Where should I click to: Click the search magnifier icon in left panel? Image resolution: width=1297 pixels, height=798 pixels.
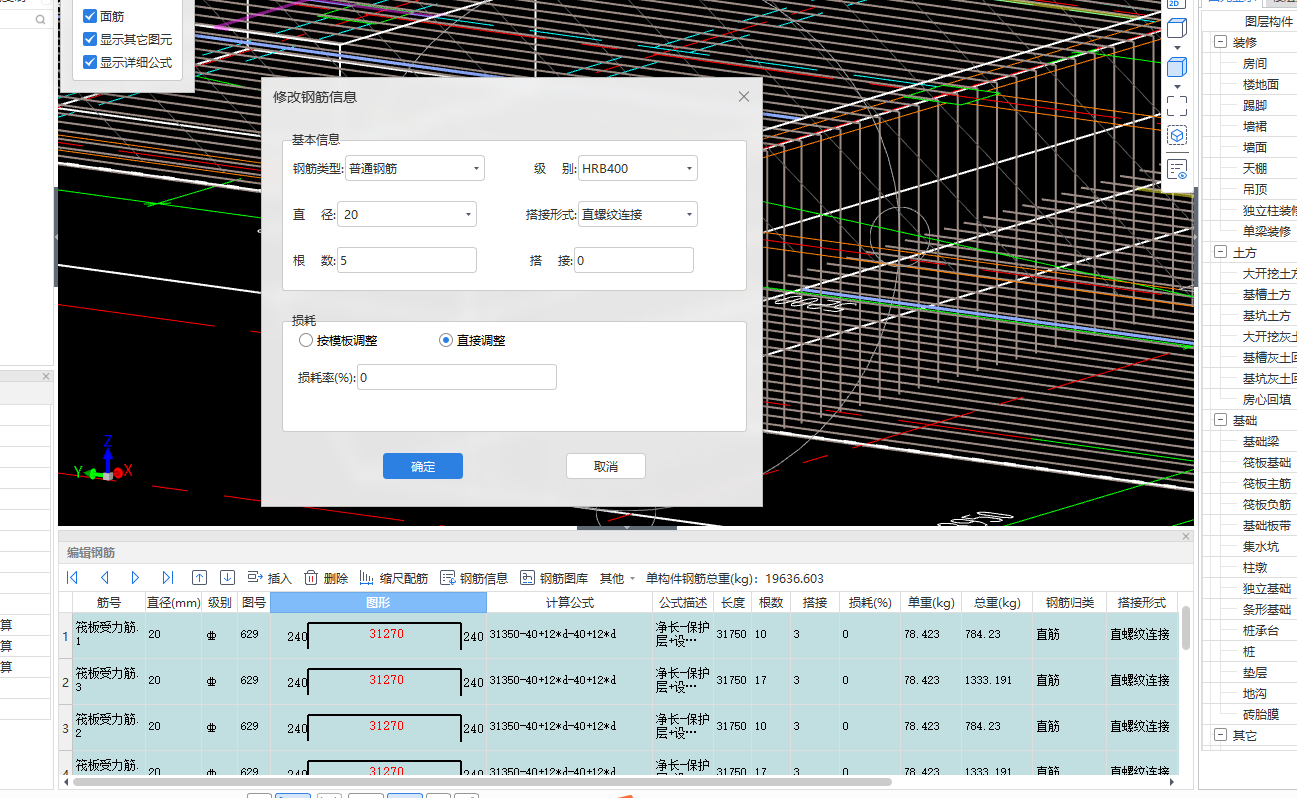tap(41, 20)
